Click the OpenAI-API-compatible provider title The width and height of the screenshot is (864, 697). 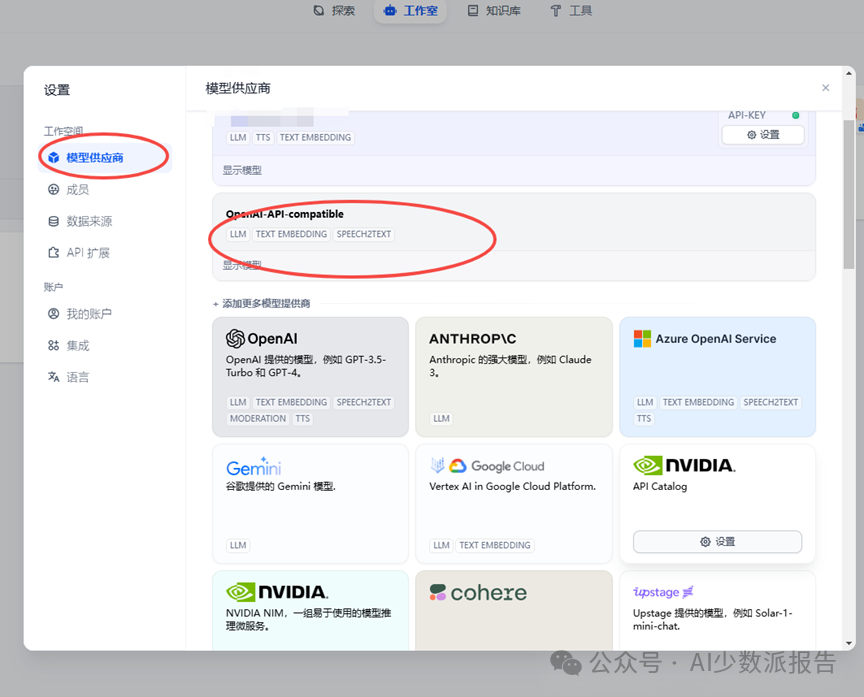(285, 214)
